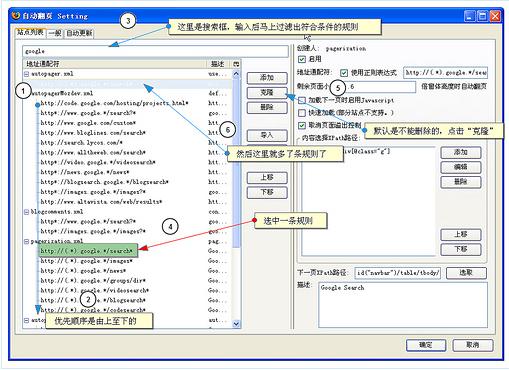Click the rule list scrollbar down arrow
Screen dimensions: 509x370
tap(236, 324)
